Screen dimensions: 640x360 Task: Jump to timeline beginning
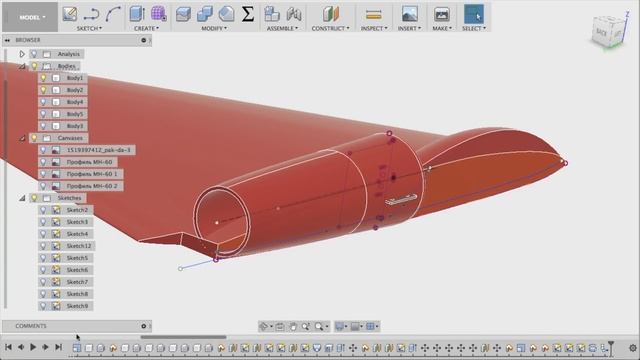tap(8, 347)
